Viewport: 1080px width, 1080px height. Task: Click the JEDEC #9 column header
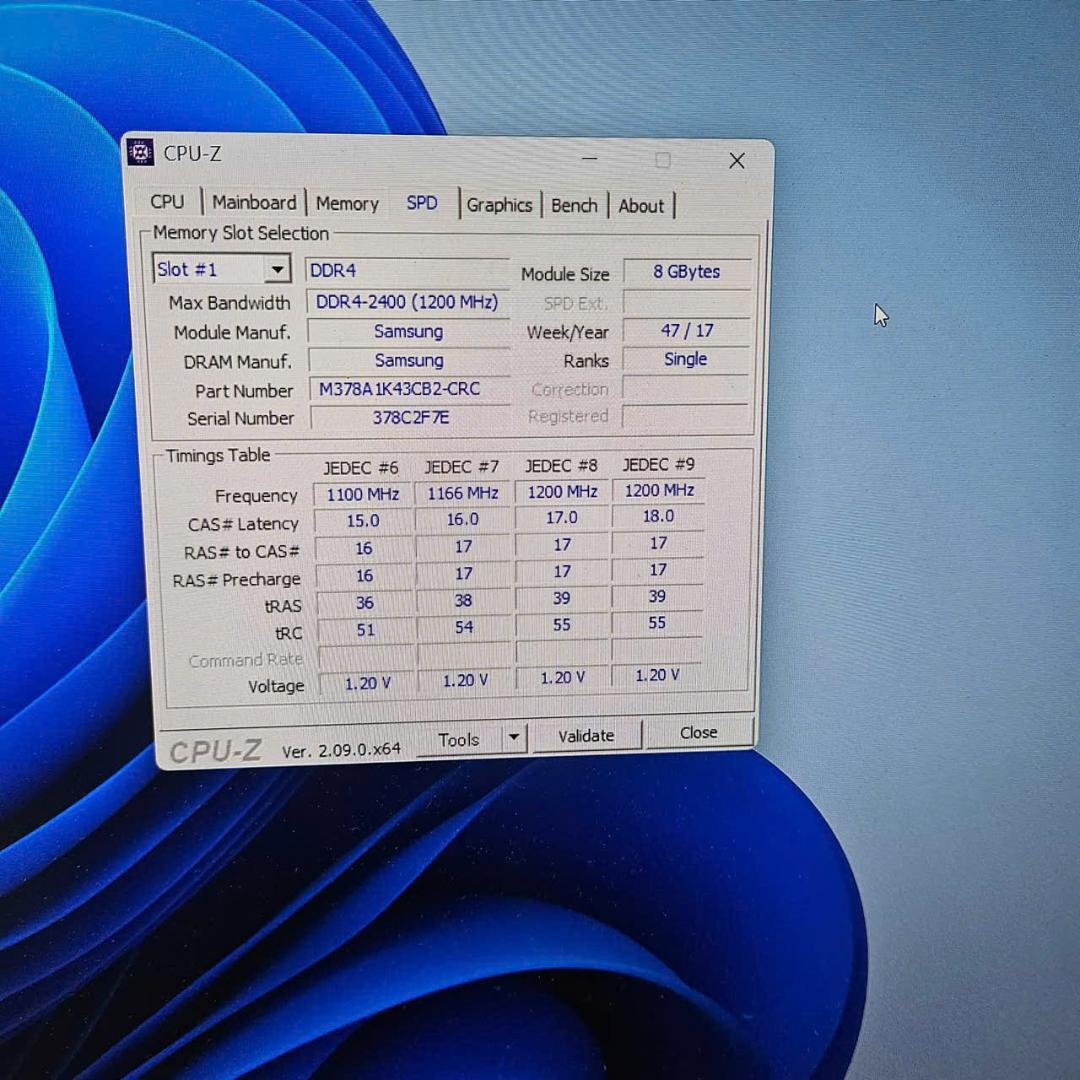[658, 464]
